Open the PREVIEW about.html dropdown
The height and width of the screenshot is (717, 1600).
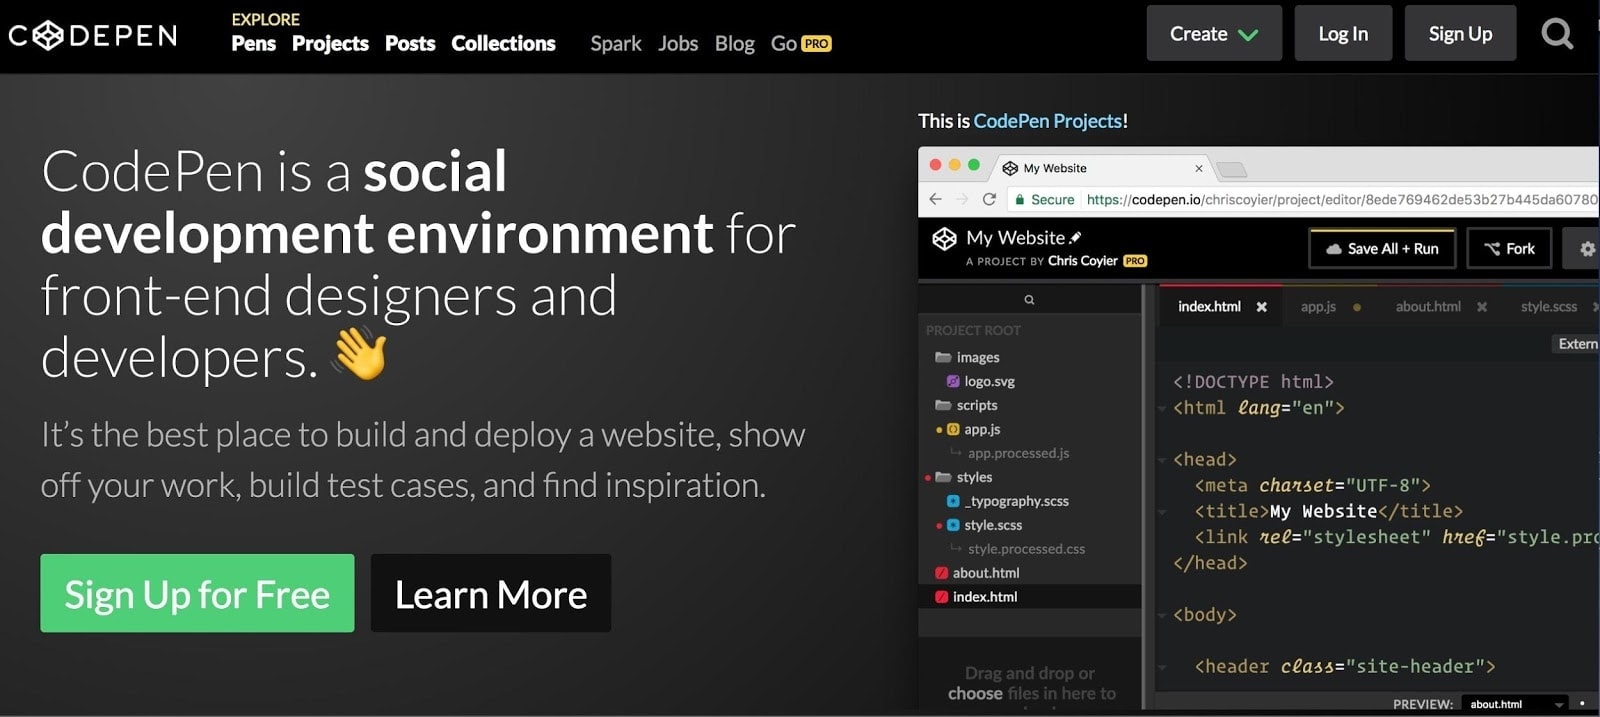[x=1514, y=704]
